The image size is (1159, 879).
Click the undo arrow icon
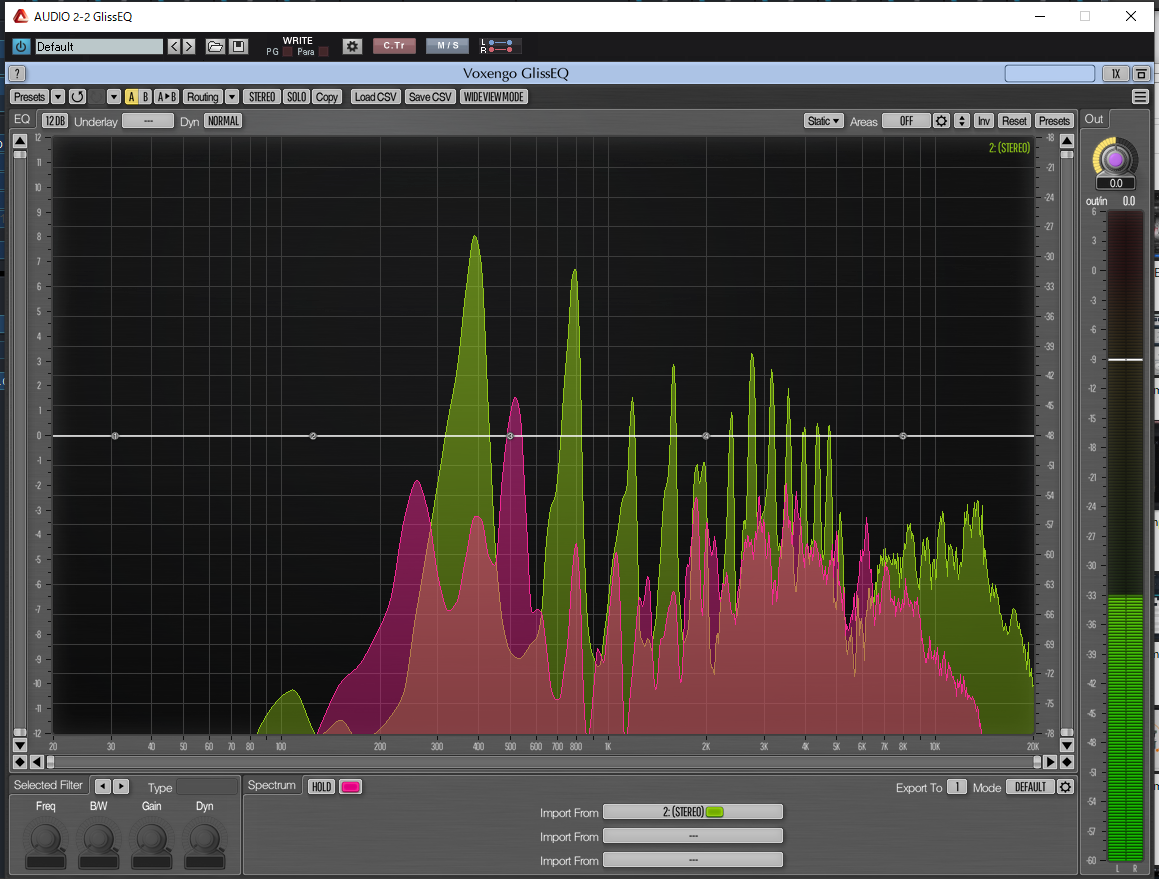point(78,97)
